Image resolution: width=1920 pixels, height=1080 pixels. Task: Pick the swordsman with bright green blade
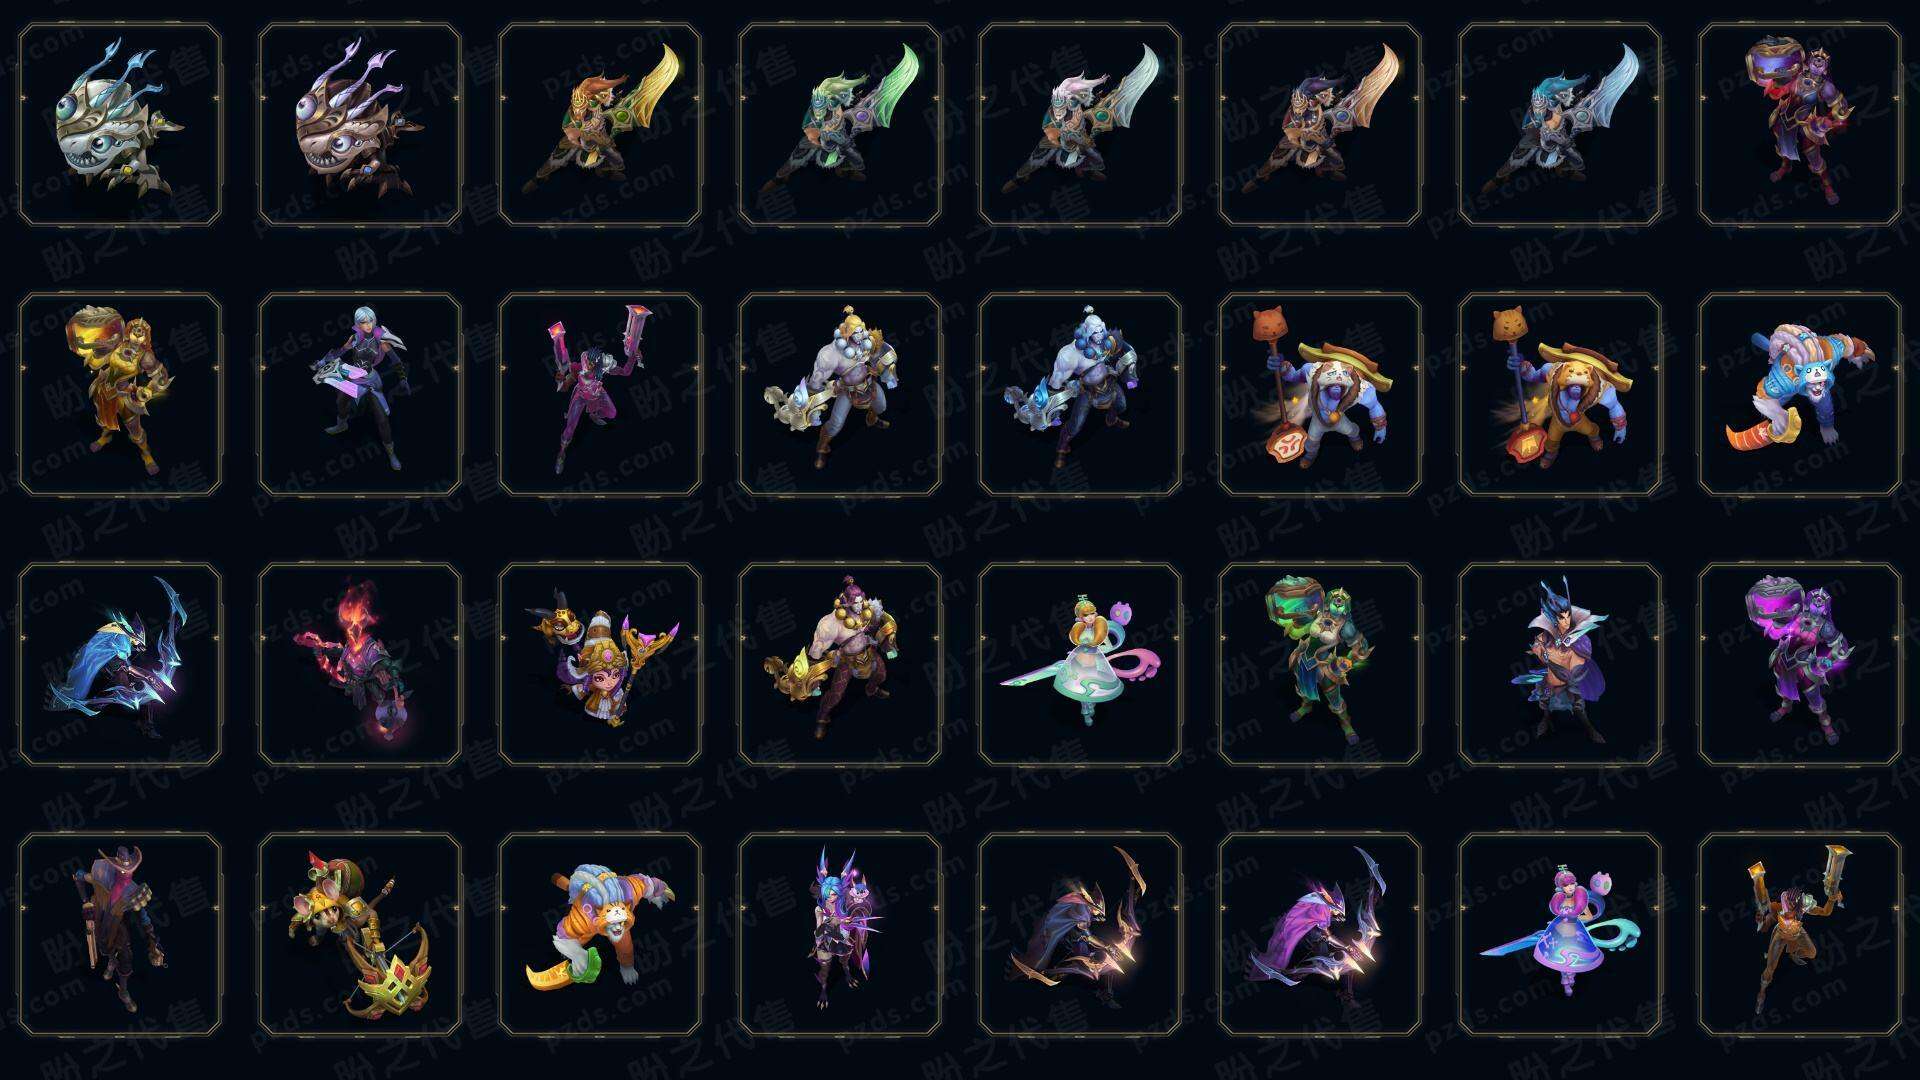[x=840, y=125]
